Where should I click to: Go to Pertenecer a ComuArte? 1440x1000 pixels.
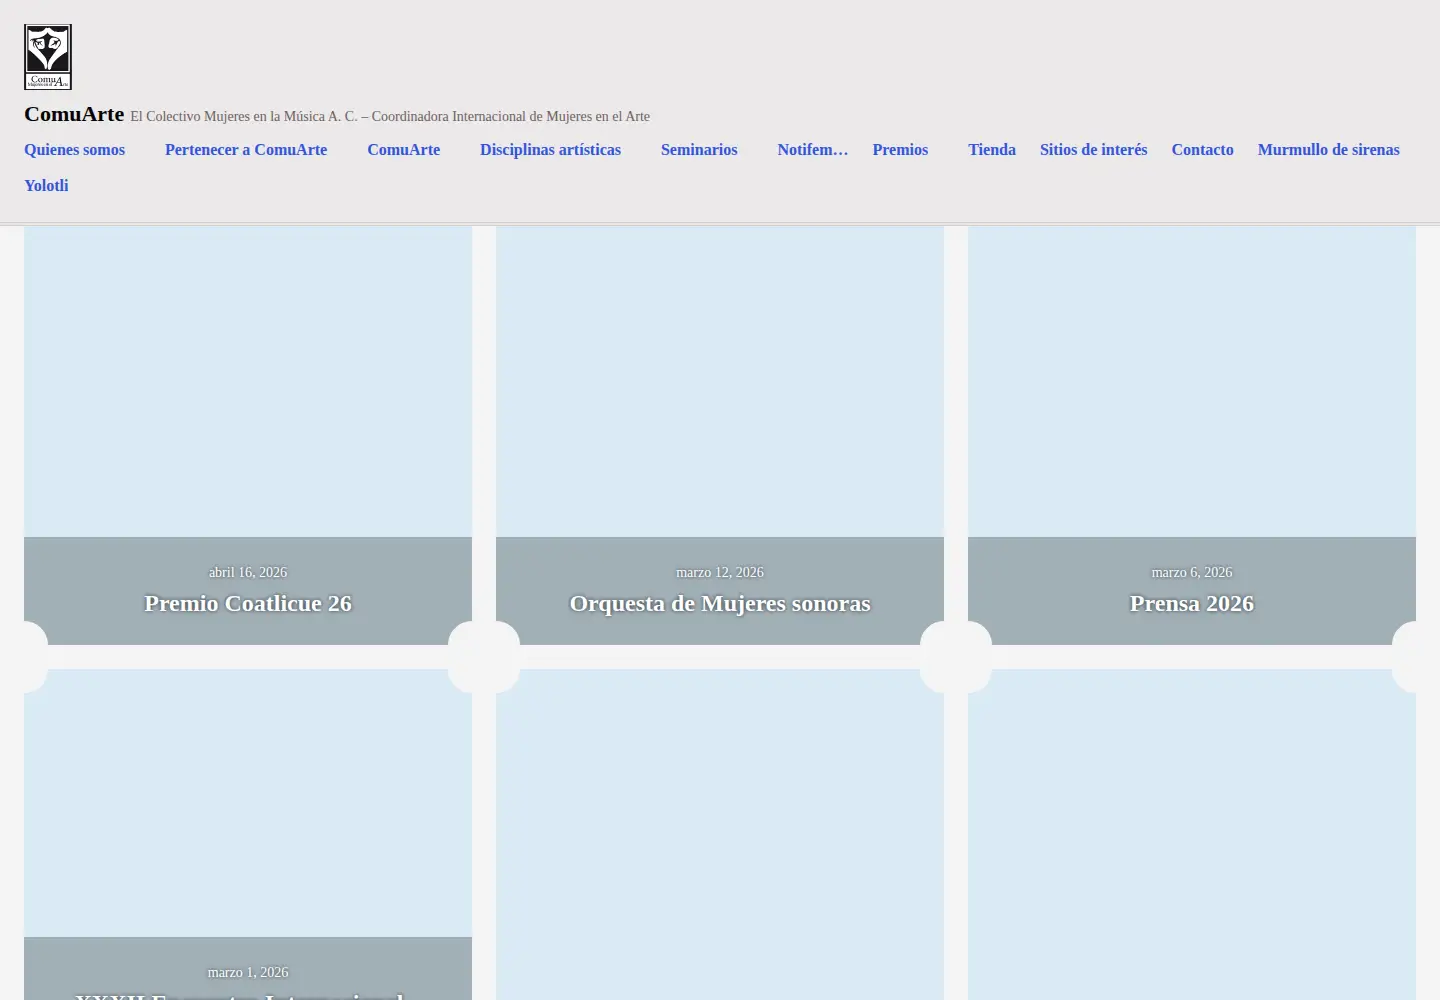pyautogui.click(x=246, y=150)
